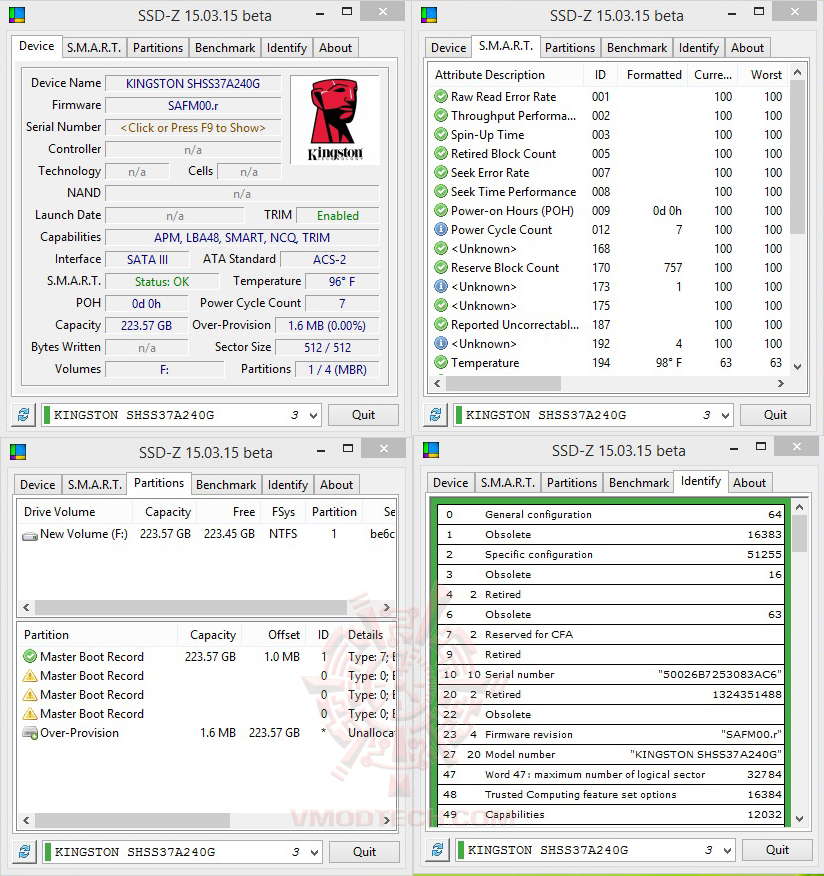Click Drive Volume column header
The width and height of the screenshot is (824, 876).
pos(75,512)
